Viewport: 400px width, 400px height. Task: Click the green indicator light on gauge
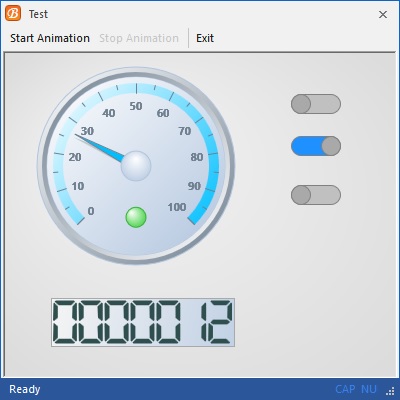[x=136, y=217]
